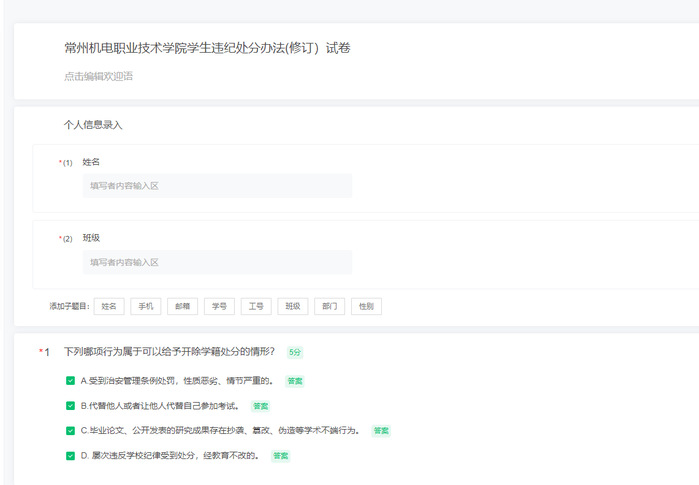Click the 5分 score badge on question 1

point(295,352)
